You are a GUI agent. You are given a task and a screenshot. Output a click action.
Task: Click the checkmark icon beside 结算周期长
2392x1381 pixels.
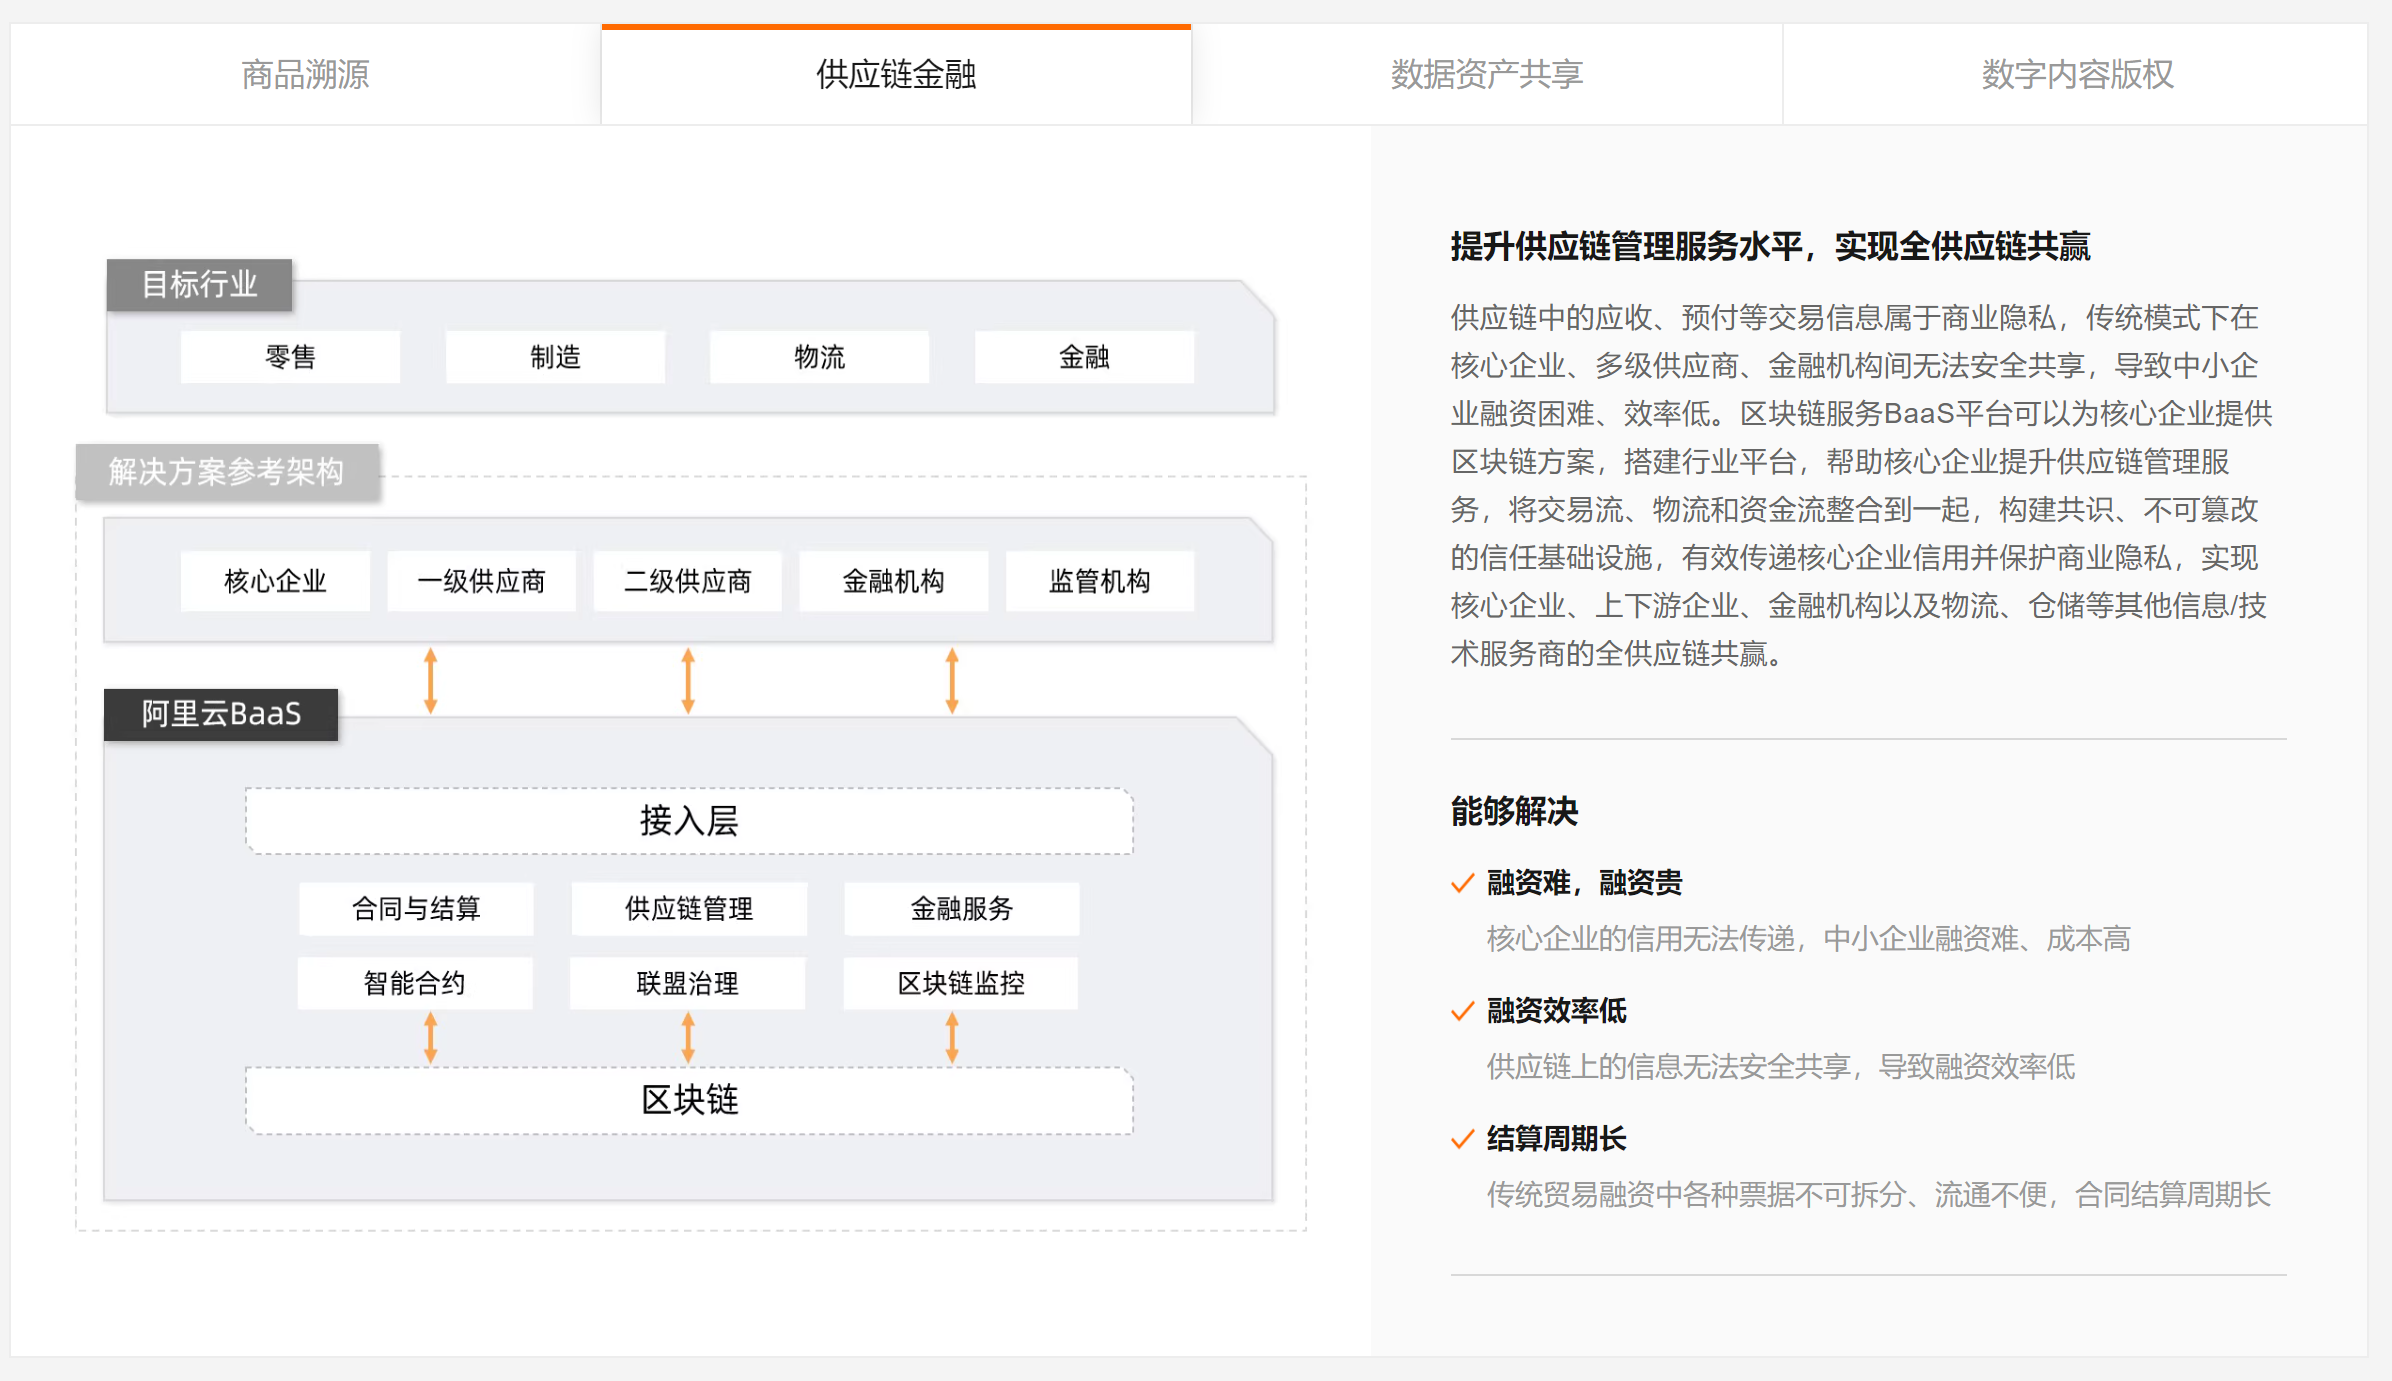click(x=1462, y=1139)
